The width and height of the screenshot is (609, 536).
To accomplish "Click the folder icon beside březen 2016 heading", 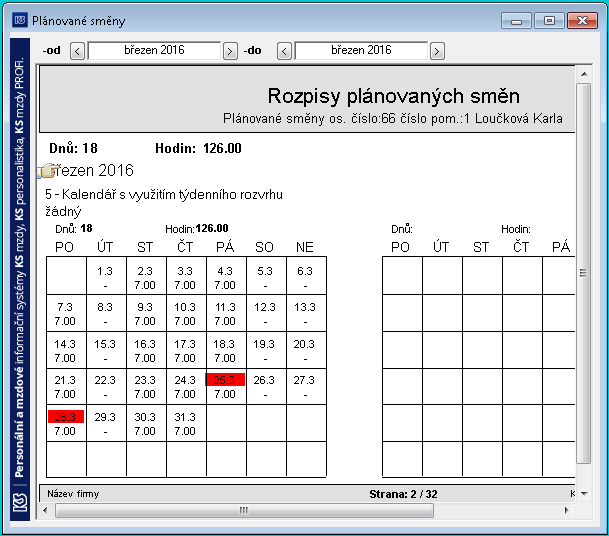I will click(x=48, y=170).
